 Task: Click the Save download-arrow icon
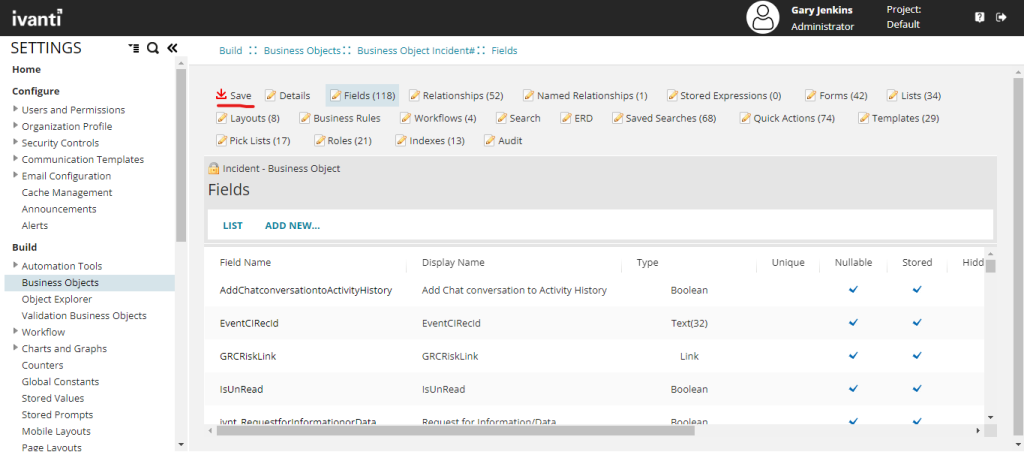pos(221,95)
